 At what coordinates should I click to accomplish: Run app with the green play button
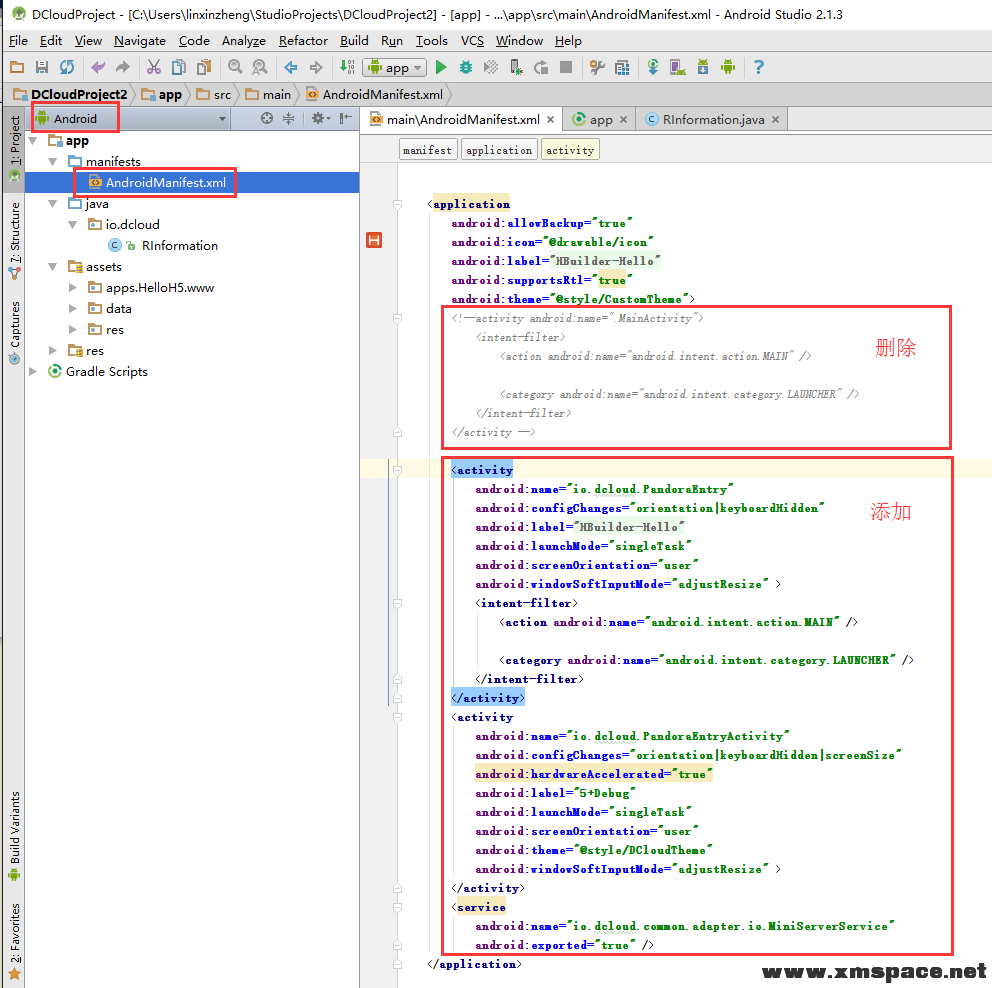pyautogui.click(x=442, y=67)
